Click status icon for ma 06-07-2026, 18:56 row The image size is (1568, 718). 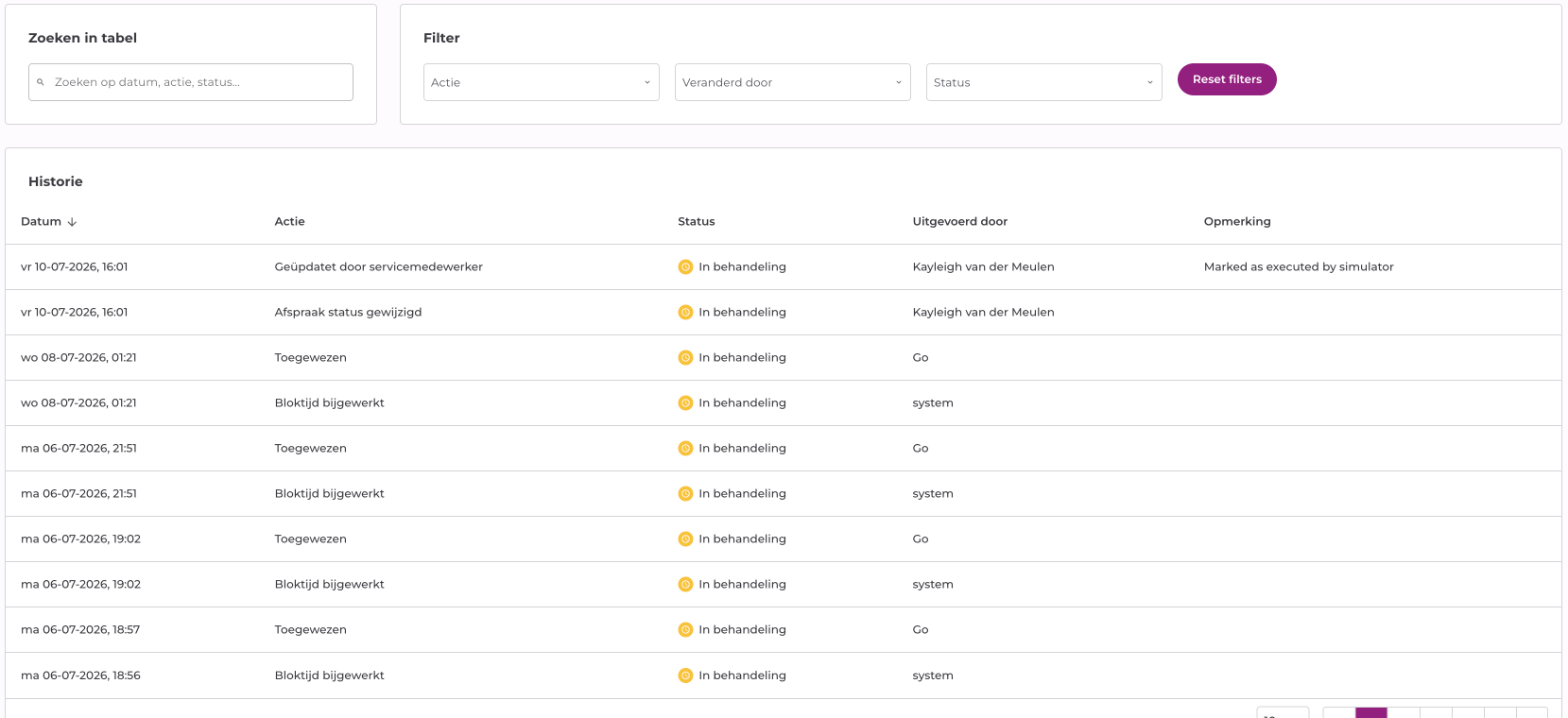(685, 675)
